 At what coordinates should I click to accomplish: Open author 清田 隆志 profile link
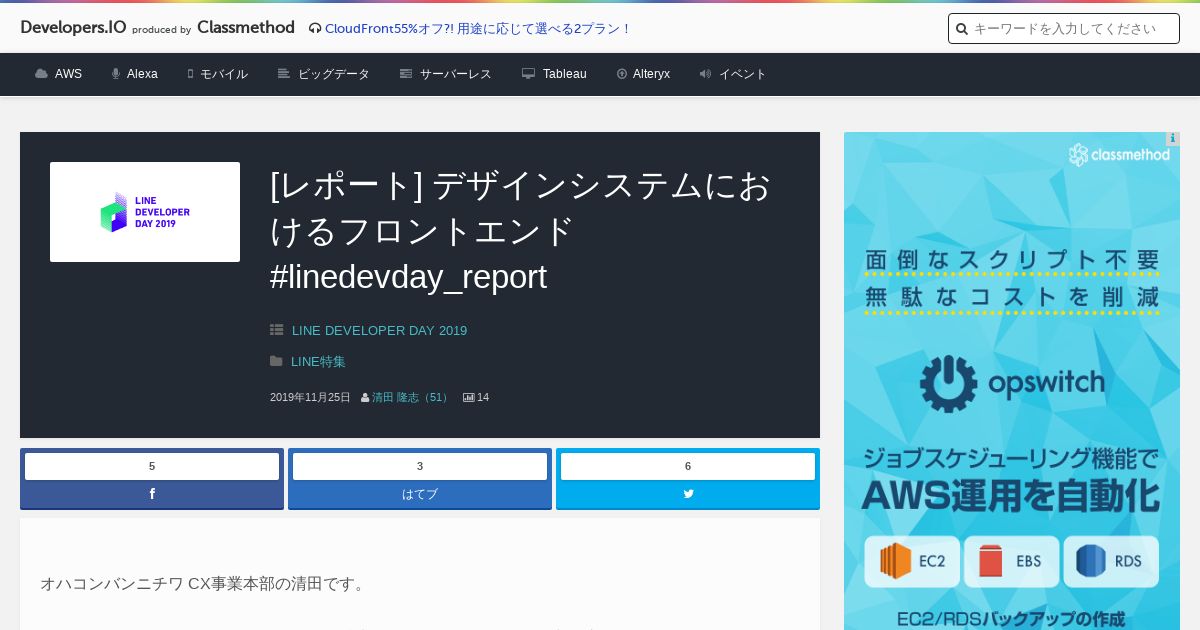tap(412, 397)
